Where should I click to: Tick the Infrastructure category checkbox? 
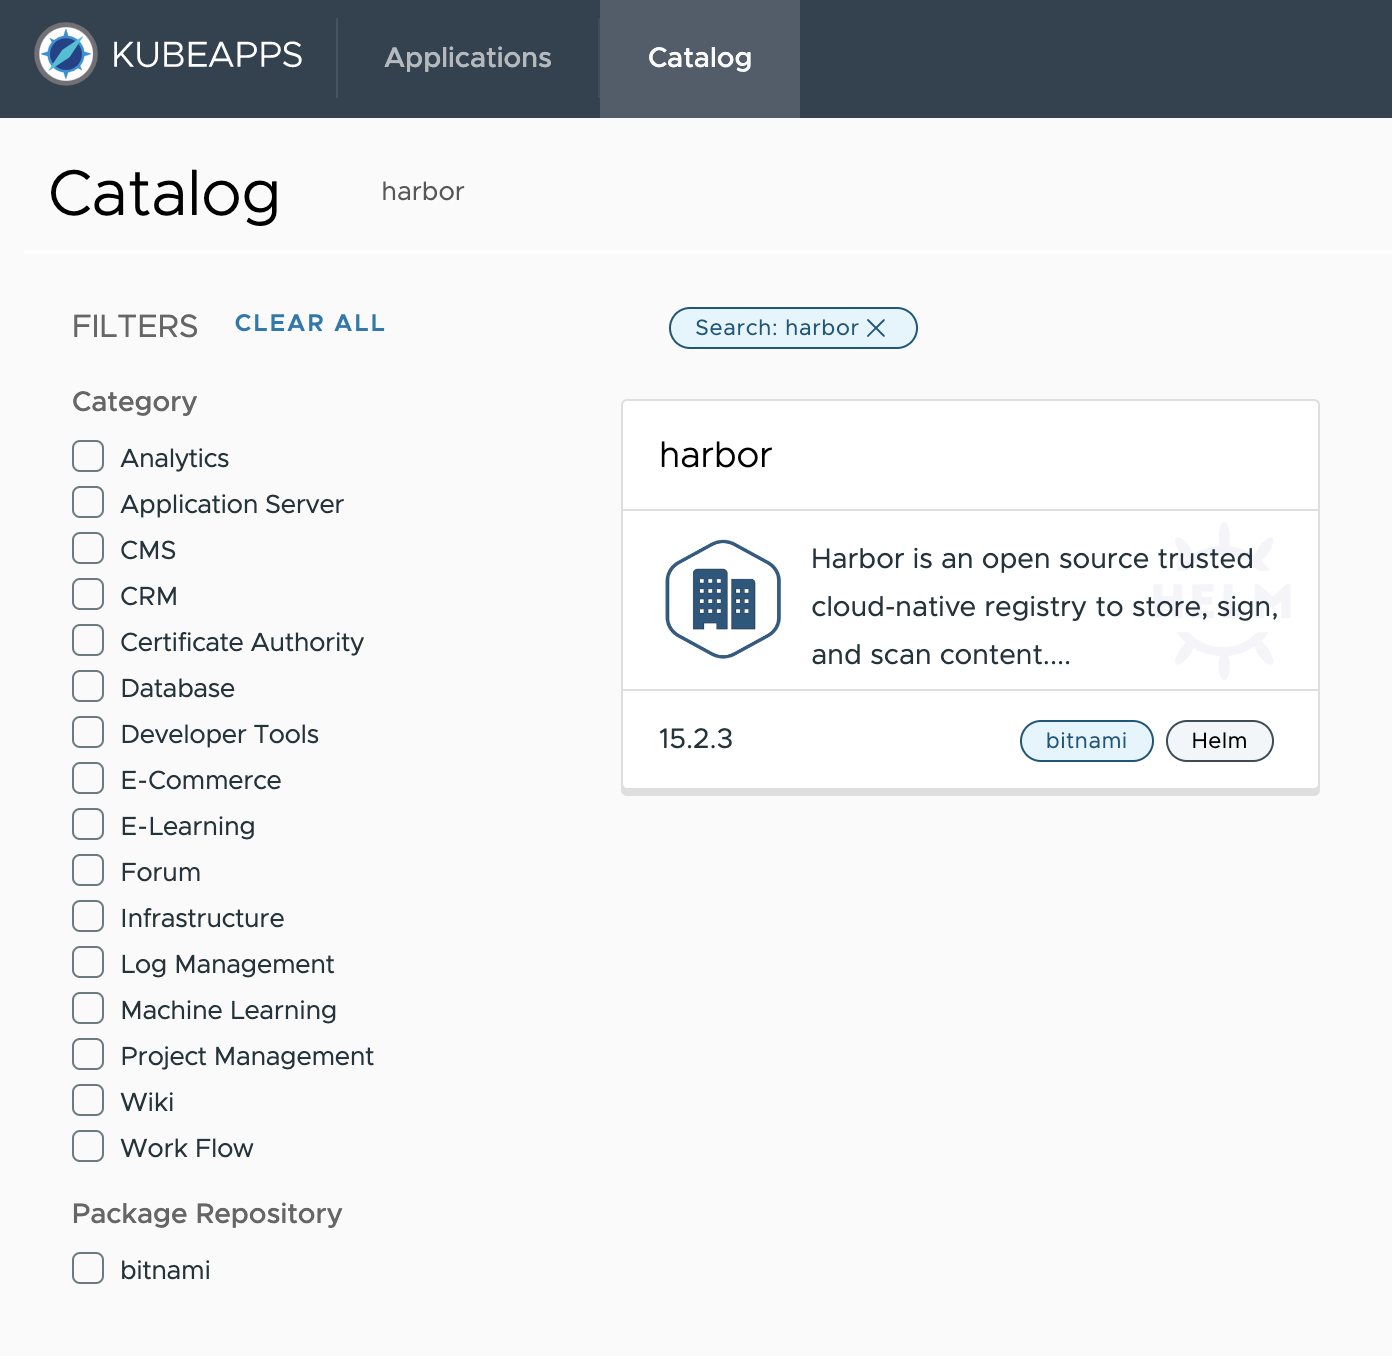tap(88, 917)
